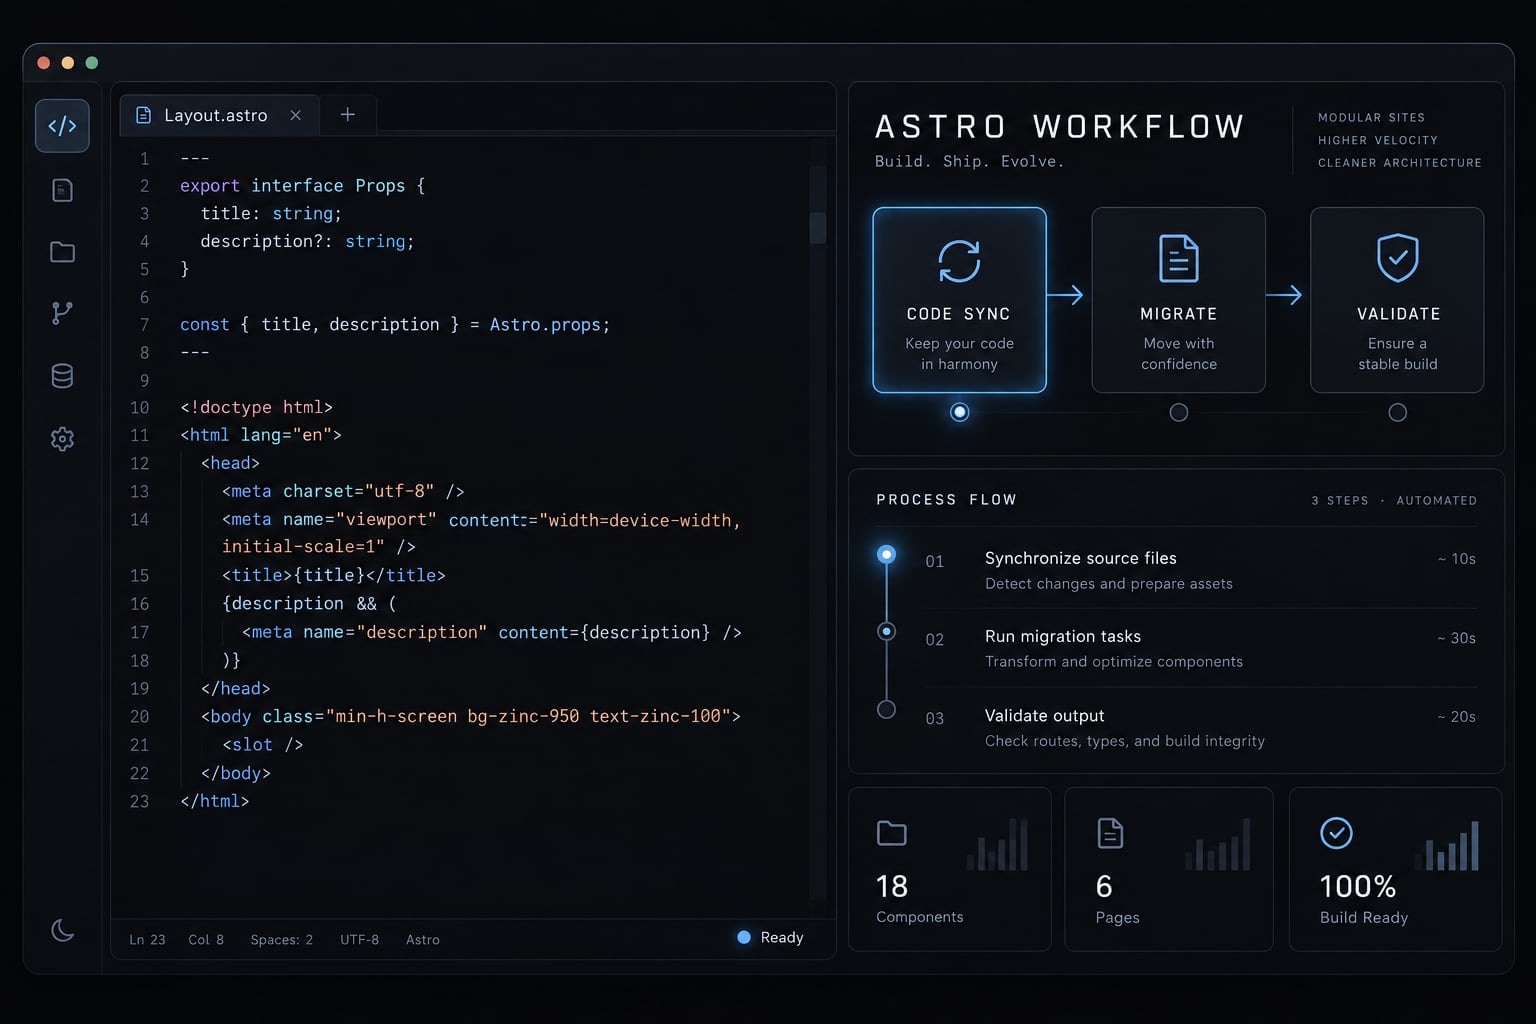The width and height of the screenshot is (1536, 1024).
Task: Open the 18 Components stat card
Action: point(950,869)
